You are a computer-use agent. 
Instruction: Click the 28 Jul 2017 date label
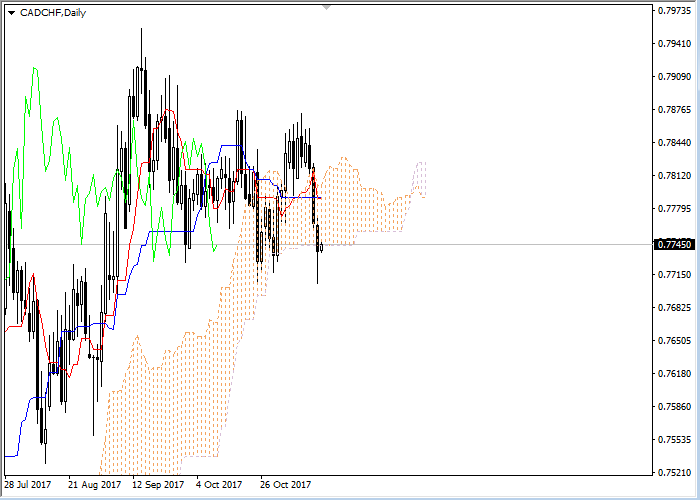click(28, 484)
